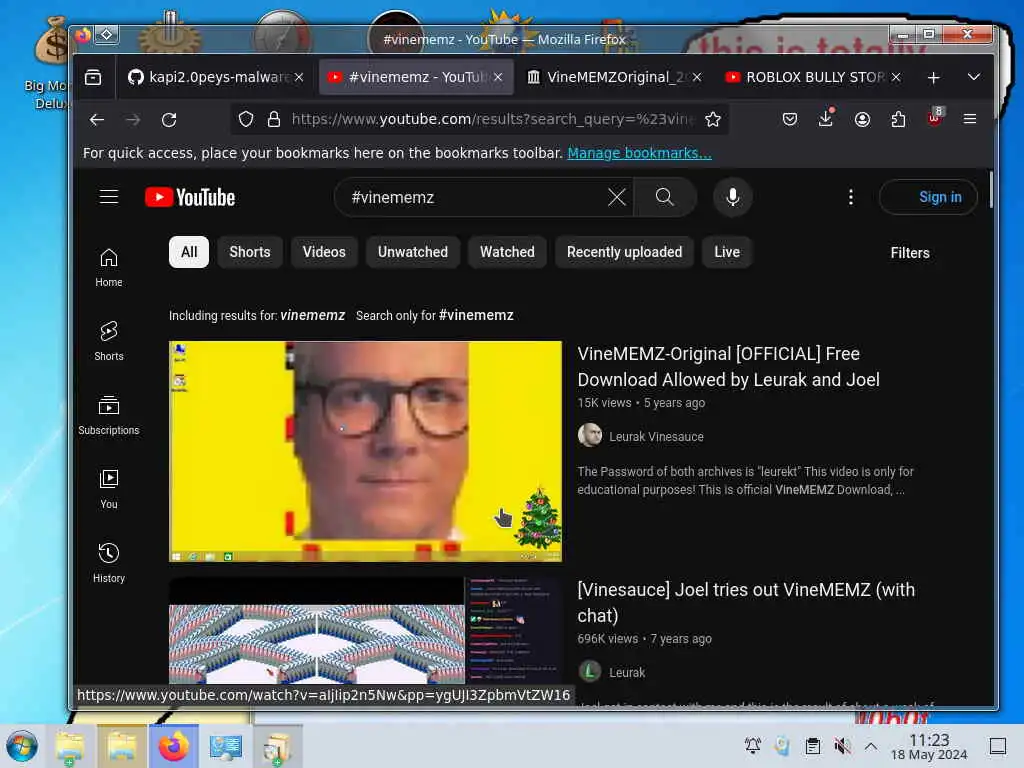Go to YouTube logo homepage
The width and height of the screenshot is (1024, 768).
(x=190, y=197)
